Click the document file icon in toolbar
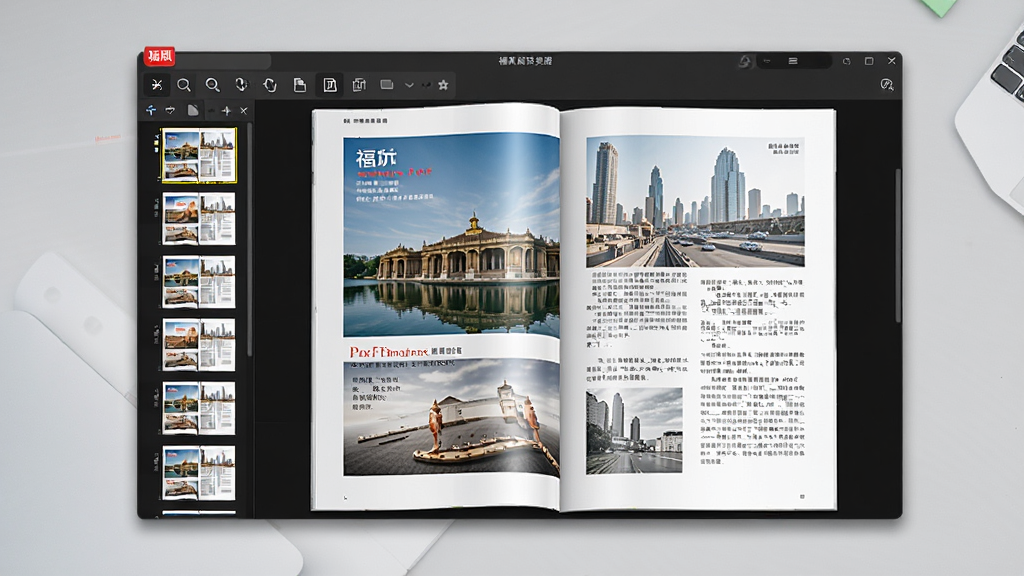The width and height of the screenshot is (1024, 576). click(x=300, y=85)
